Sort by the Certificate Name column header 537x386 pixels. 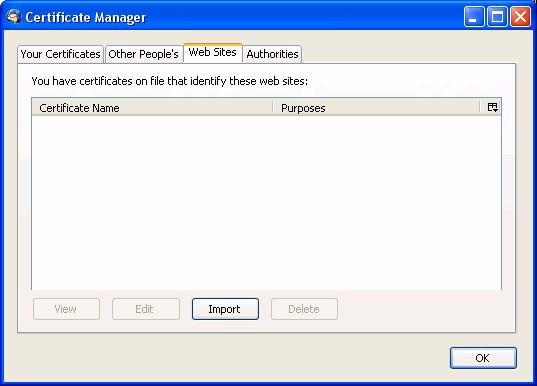click(152, 108)
